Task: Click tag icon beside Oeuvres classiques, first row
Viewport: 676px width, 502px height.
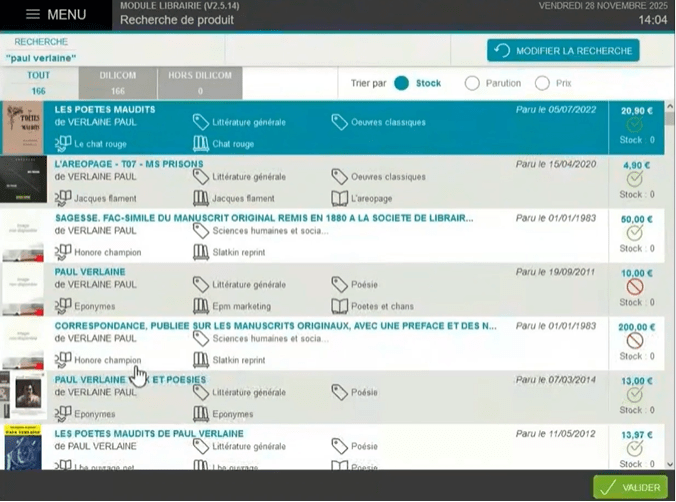Action: click(x=340, y=122)
